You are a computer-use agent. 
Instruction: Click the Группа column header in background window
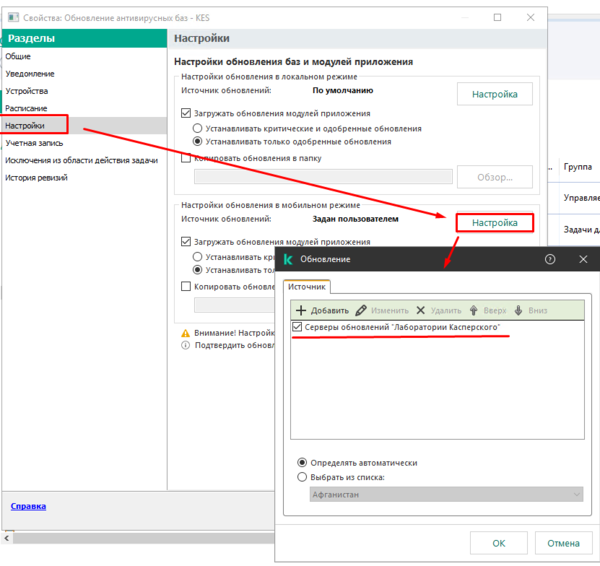pos(577,167)
